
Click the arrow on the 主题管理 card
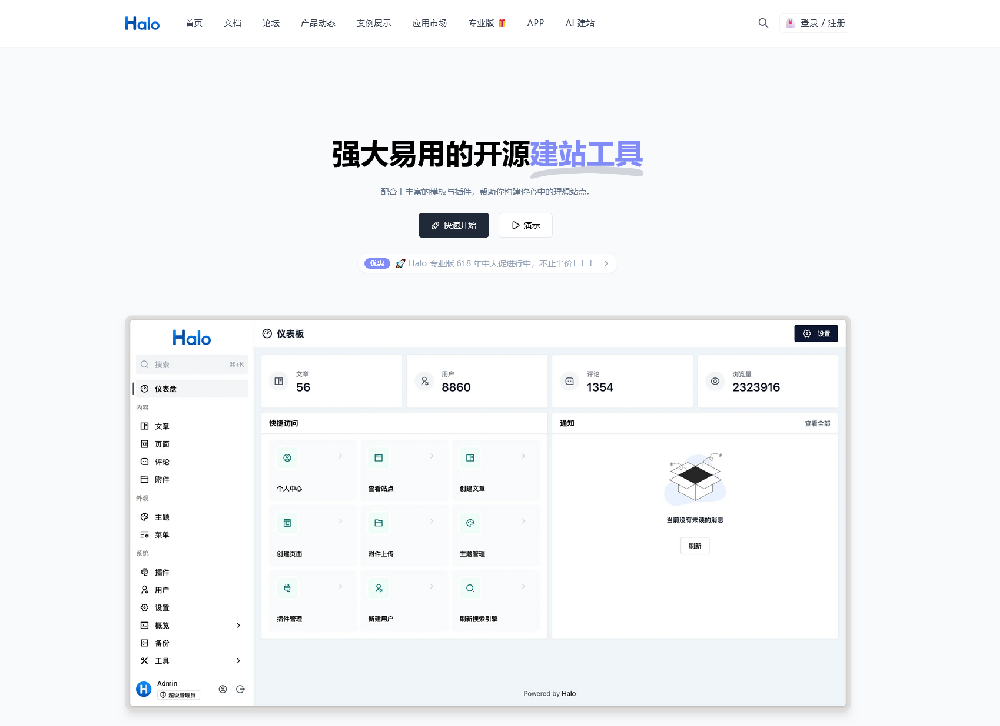pyautogui.click(x=524, y=521)
